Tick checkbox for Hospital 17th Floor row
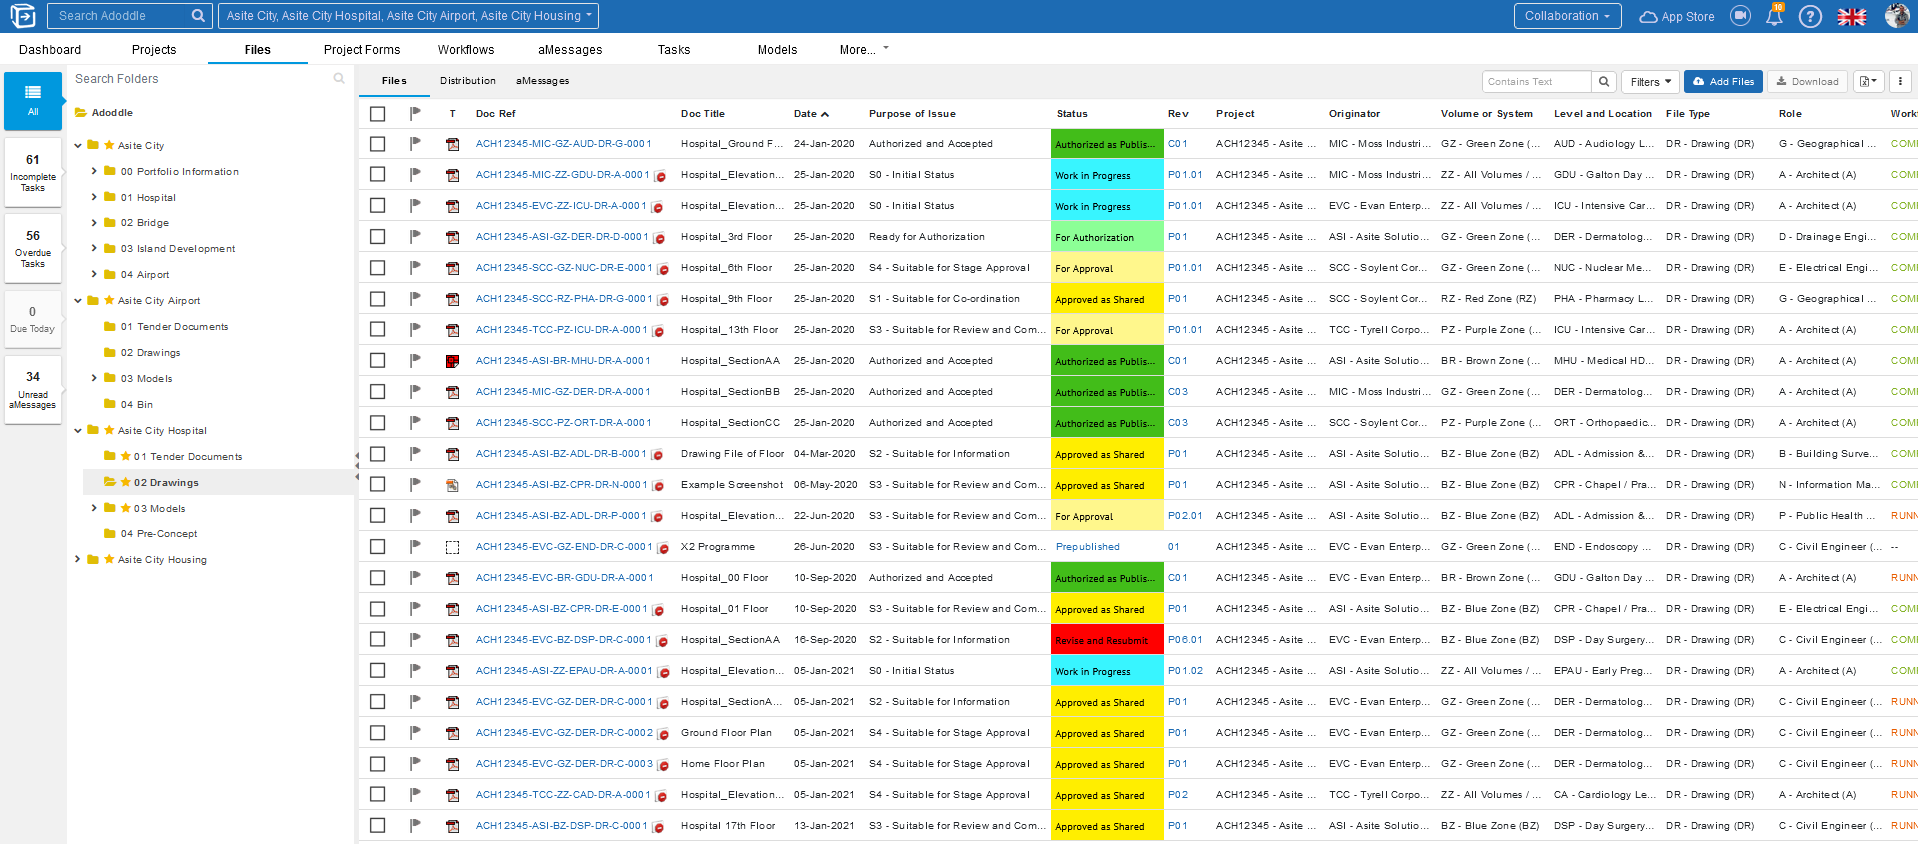The height and width of the screenshot is (844, 1918). pyautogui.click(x=378, y=826)
